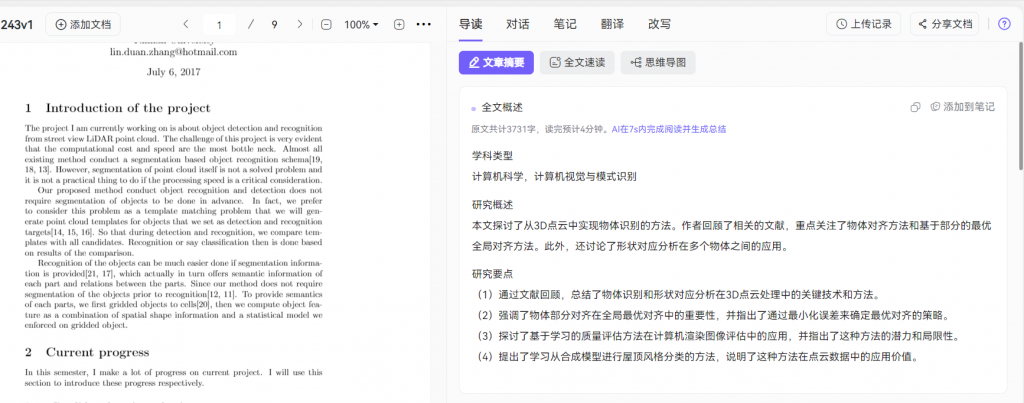This screenshot has width=1024, height=403.
Task: Switch to the 改写 tab
Action: (659, 25)
